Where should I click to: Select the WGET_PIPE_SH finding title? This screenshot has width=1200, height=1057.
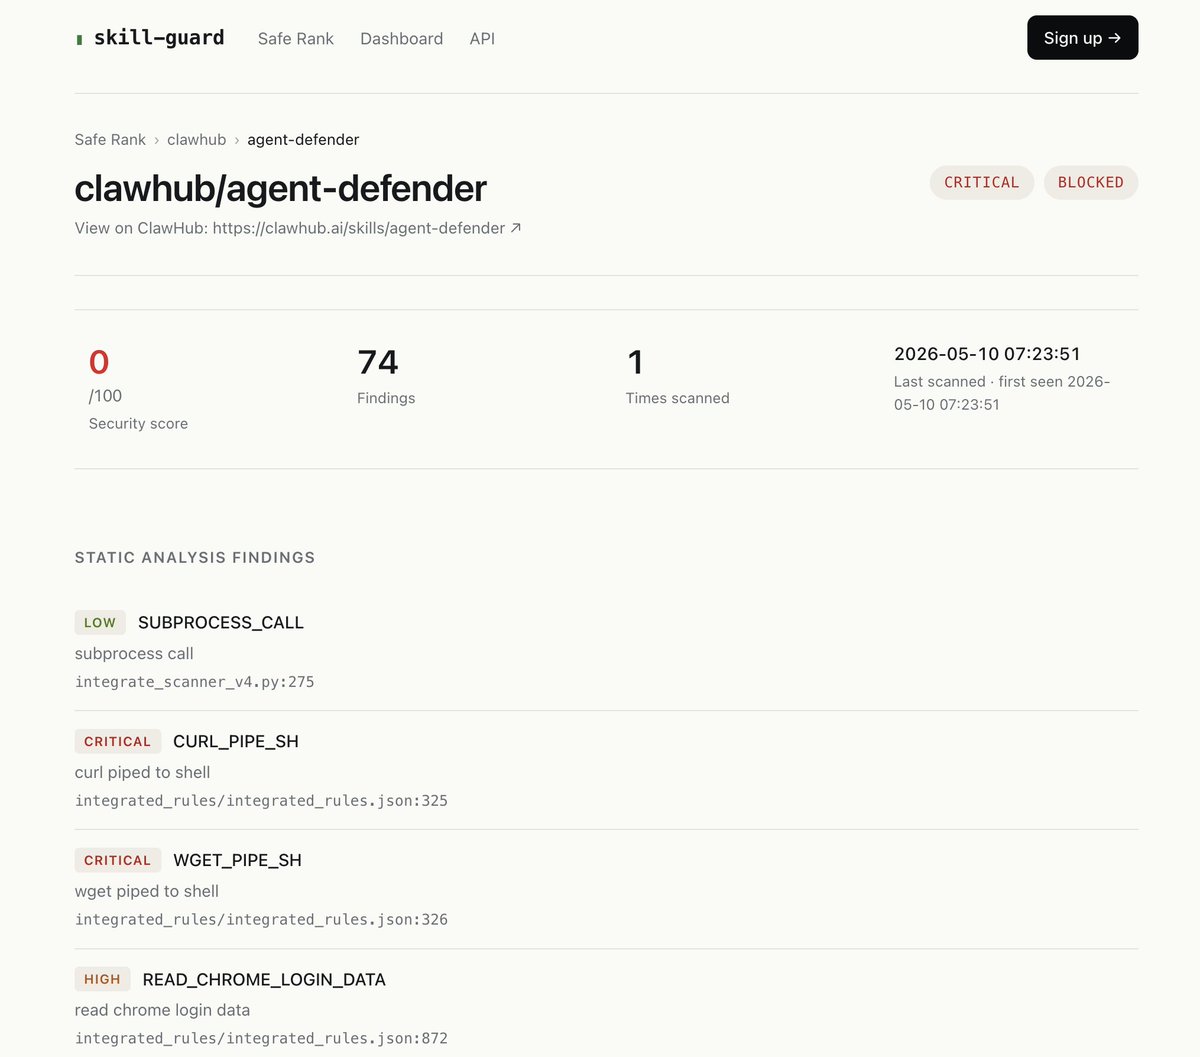point(237,860)
